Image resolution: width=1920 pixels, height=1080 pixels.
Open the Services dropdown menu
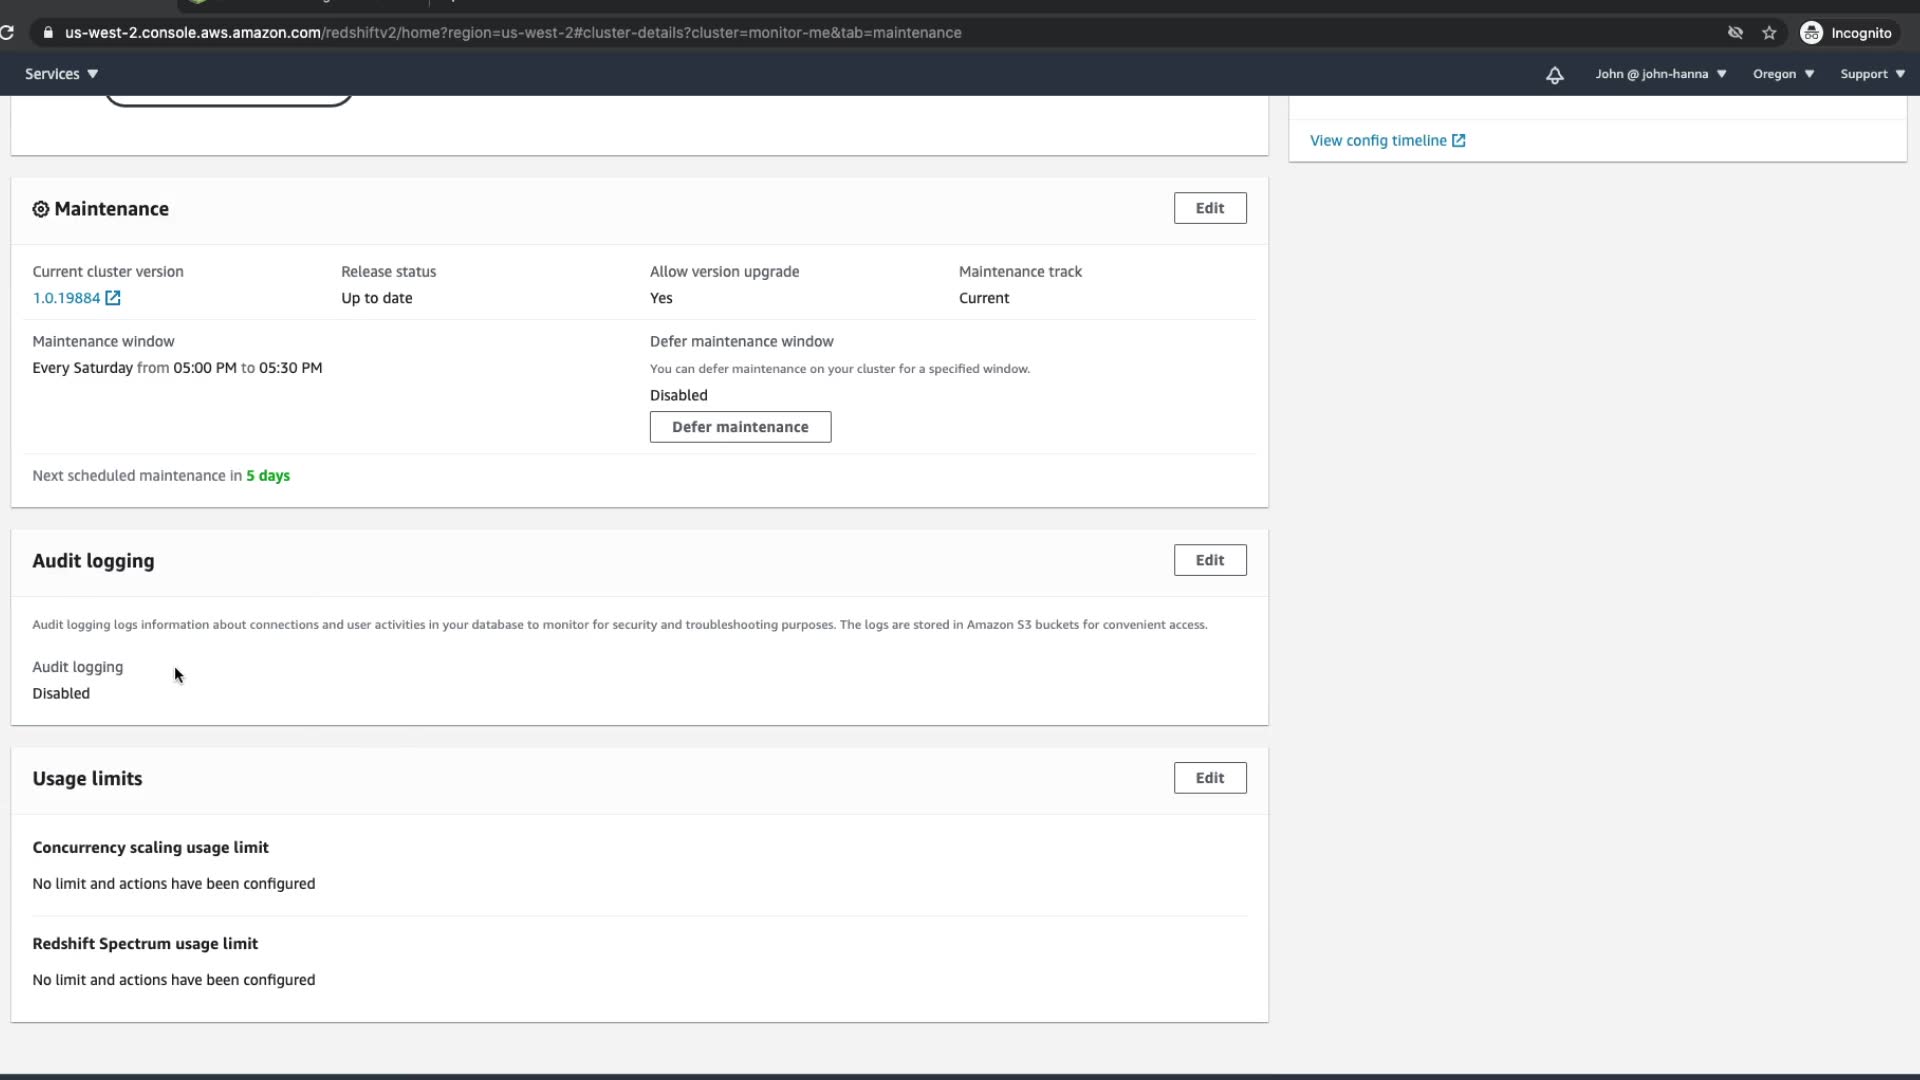click(61, 74)
